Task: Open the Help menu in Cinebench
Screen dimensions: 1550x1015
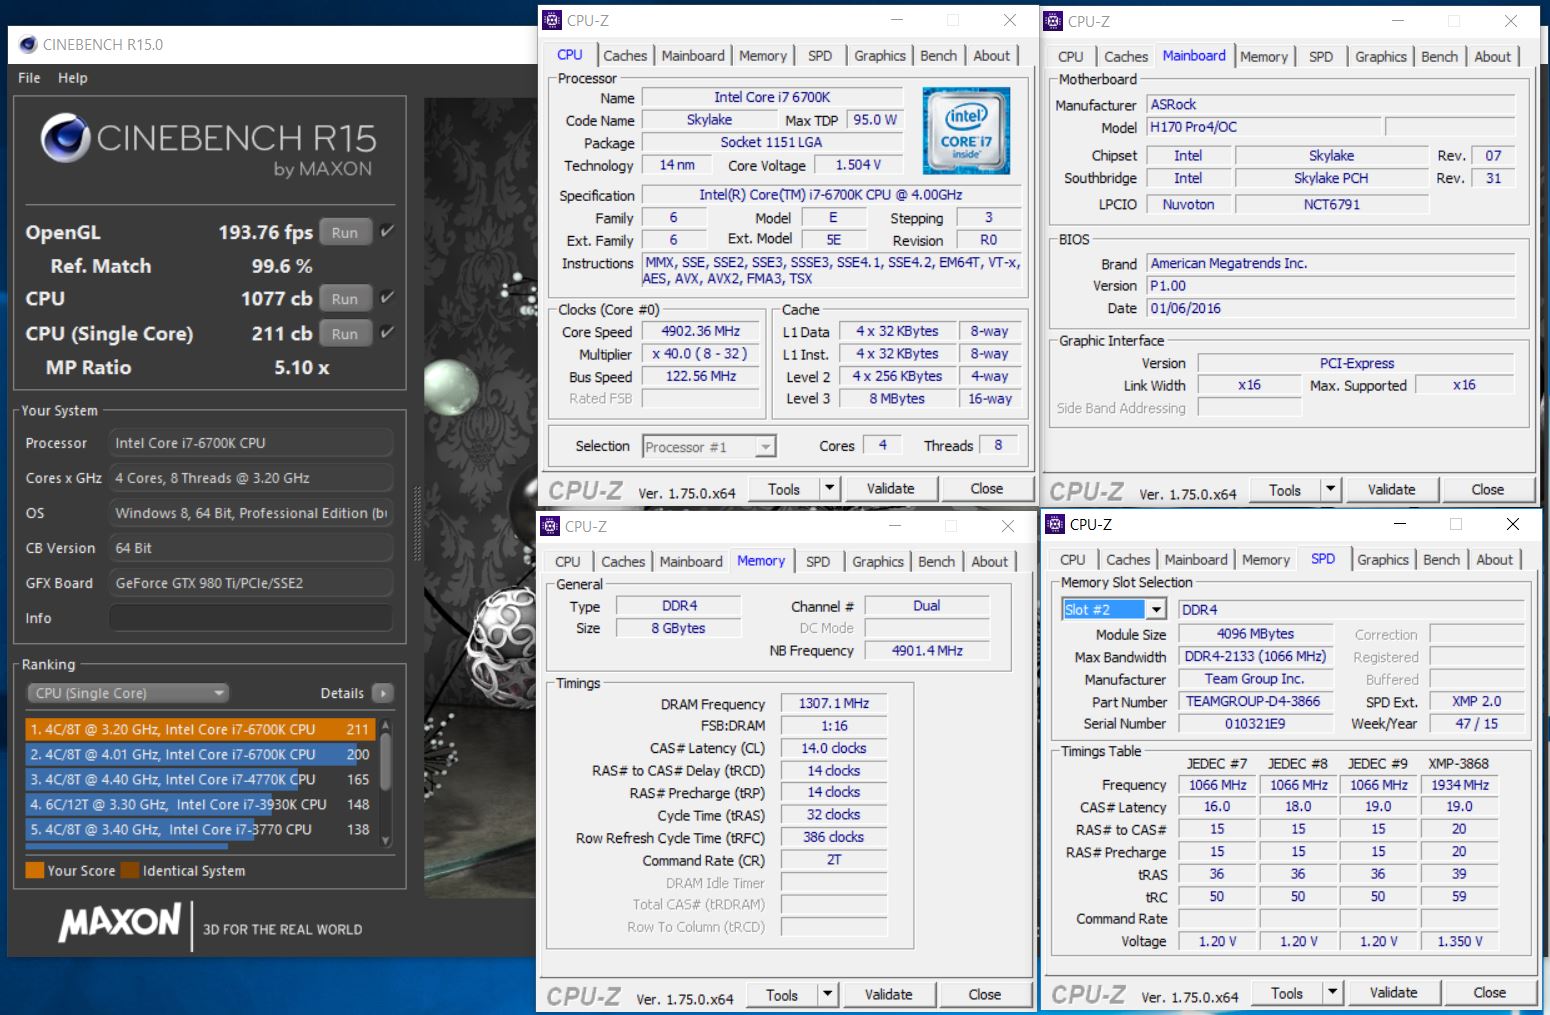Action: pos(72,78)
